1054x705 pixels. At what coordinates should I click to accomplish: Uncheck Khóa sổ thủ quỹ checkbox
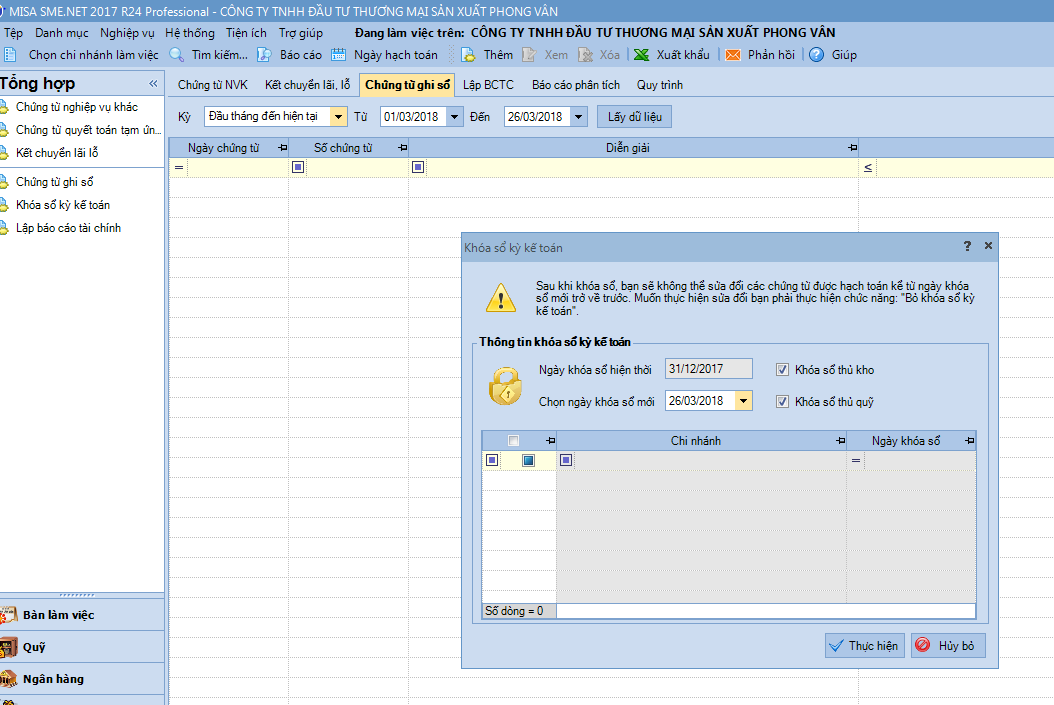click(x=782, y=402)
